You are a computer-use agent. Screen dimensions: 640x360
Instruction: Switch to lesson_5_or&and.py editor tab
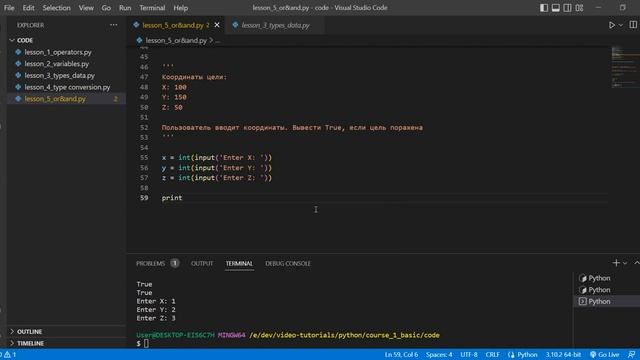[x=172, y=25]
